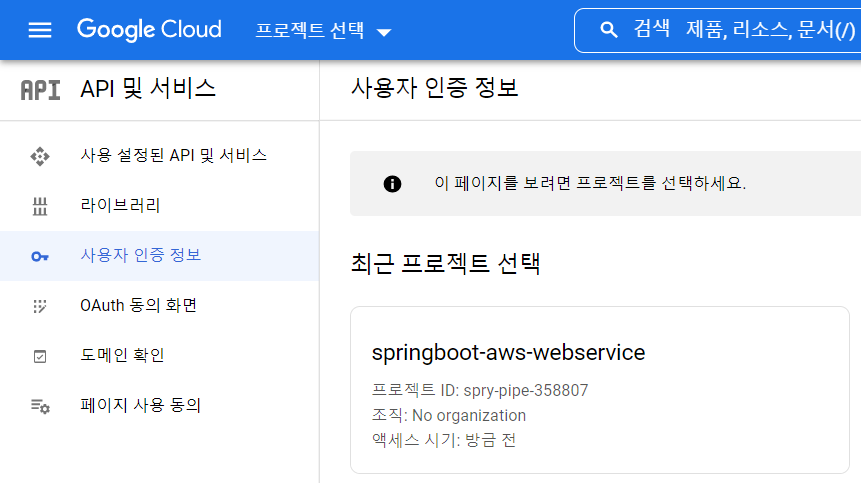The image size is (861, 483).
Task: Click the Google Cloud logo
Action: pos(149,30)
